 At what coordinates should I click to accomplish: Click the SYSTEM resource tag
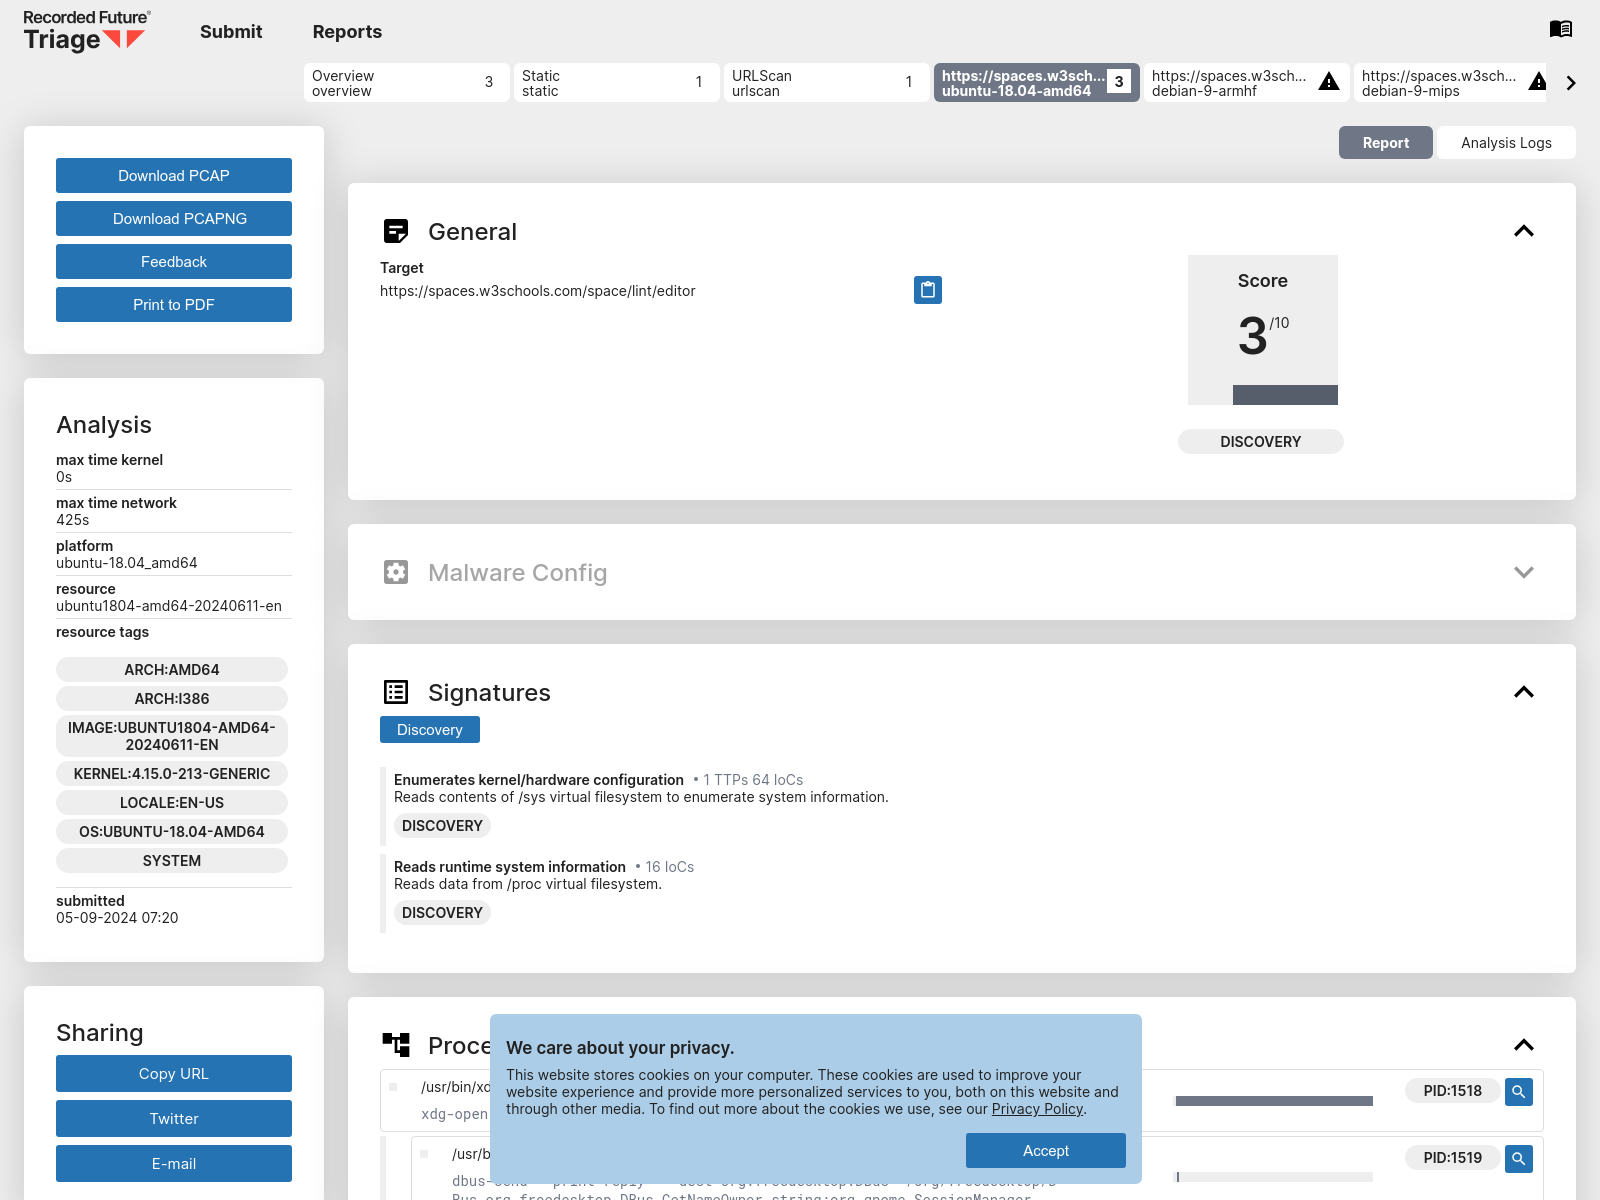pyautogui.click(x=172, y=860)
